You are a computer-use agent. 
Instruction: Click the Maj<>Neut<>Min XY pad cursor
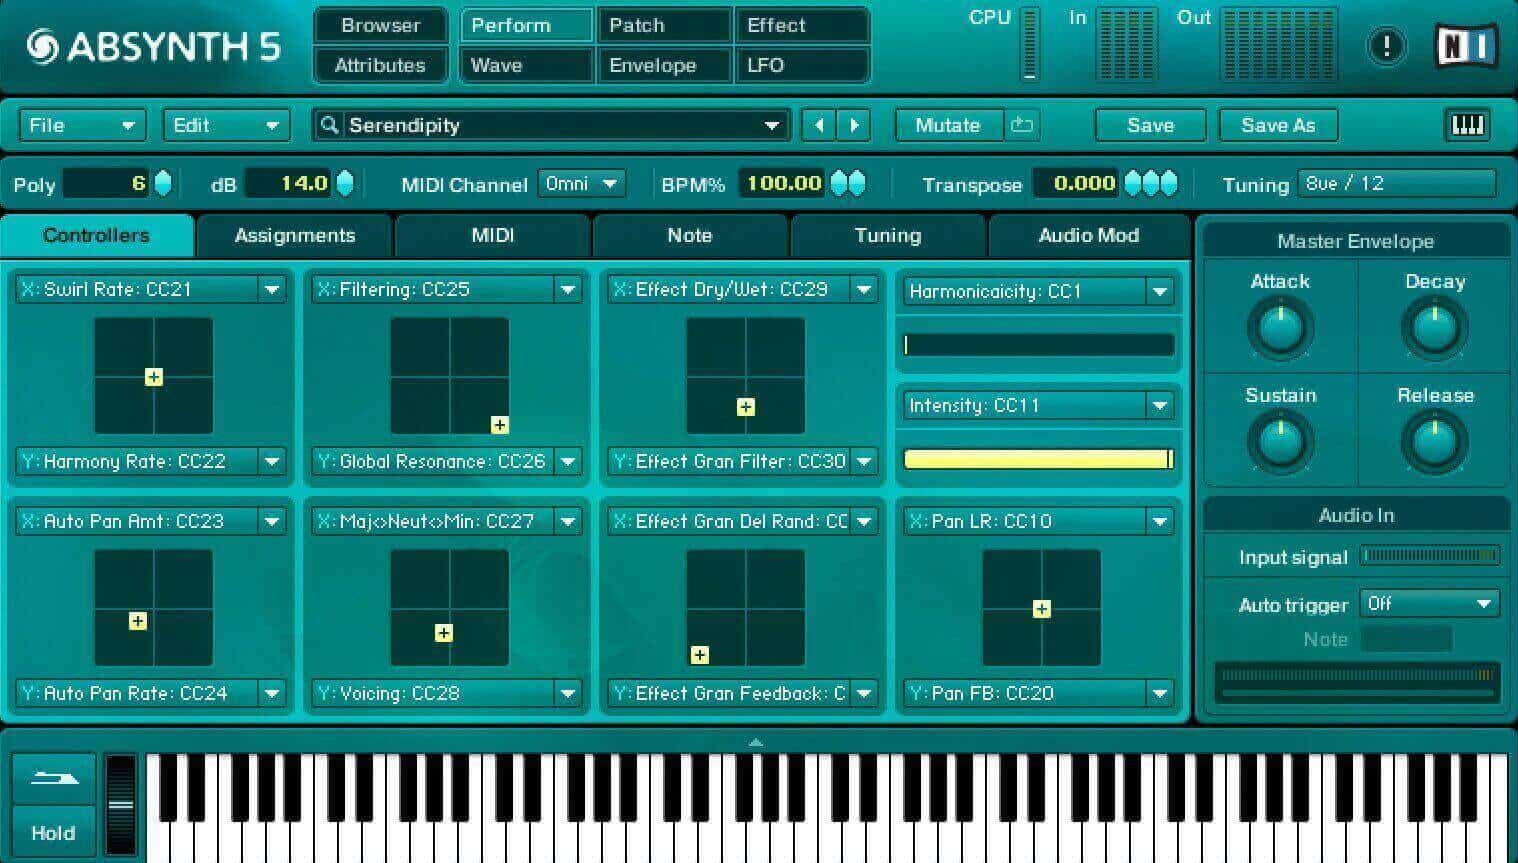coord(444,633)
